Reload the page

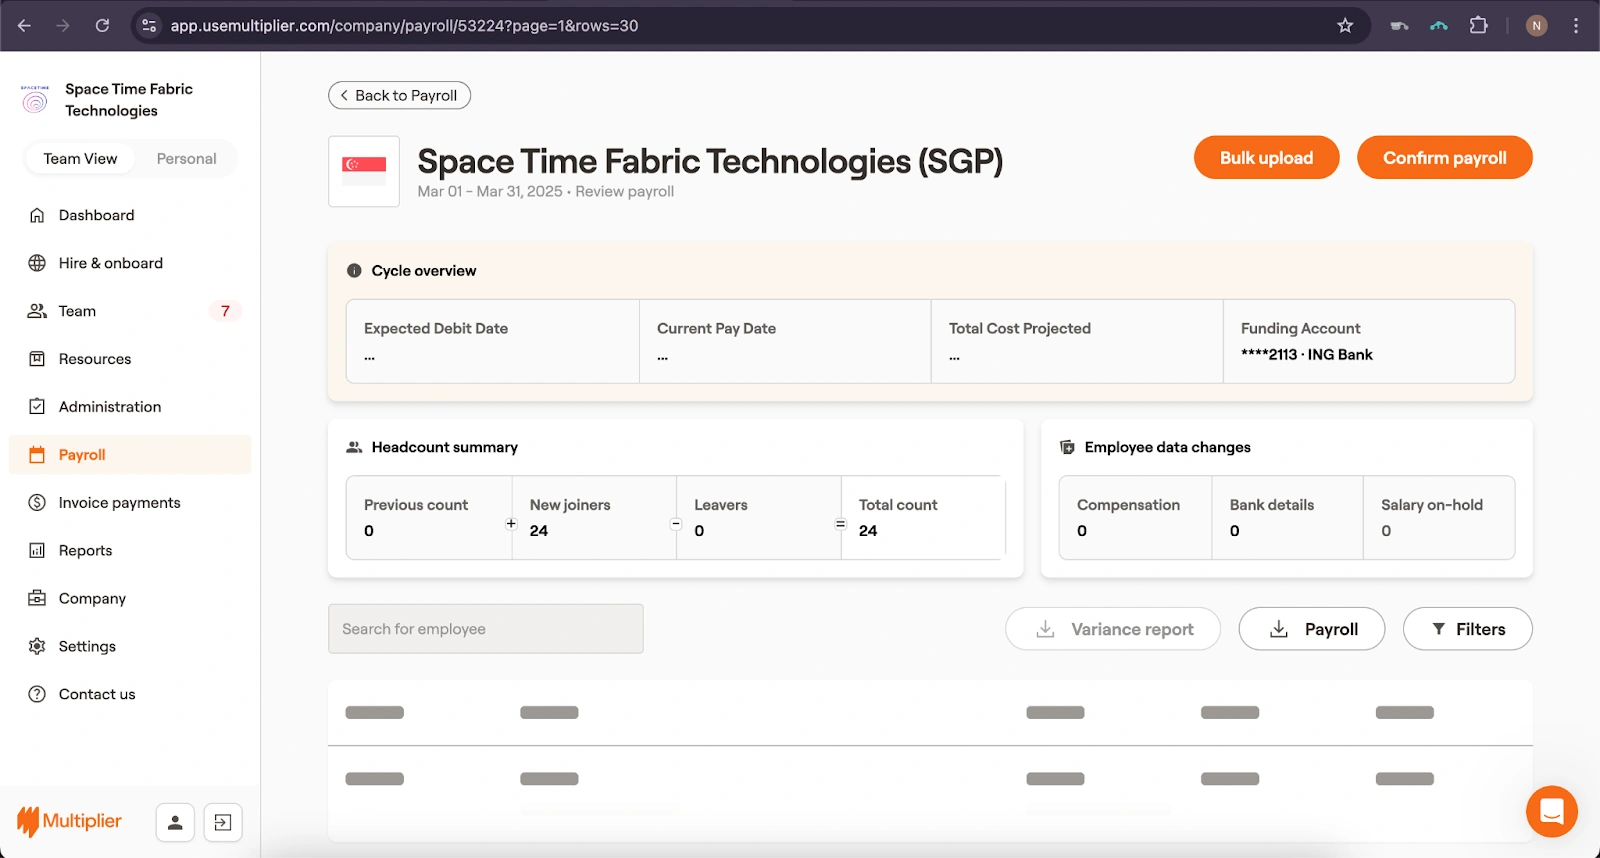tap(102, 26)
